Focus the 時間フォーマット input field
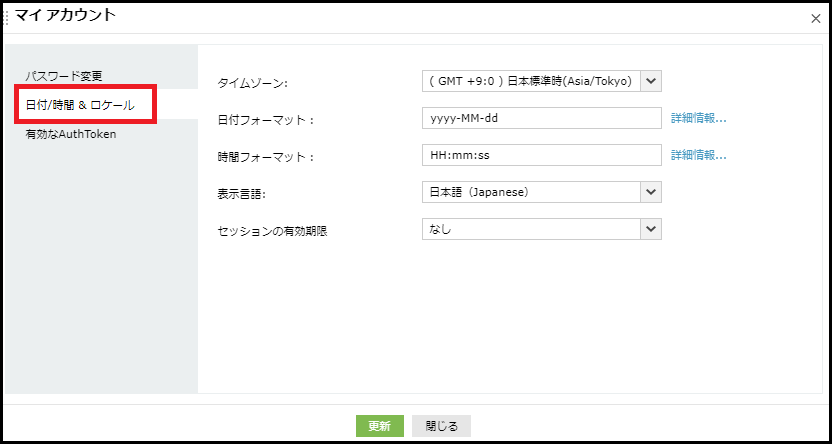Screen dimensions: 832x444 click(542, 156)
